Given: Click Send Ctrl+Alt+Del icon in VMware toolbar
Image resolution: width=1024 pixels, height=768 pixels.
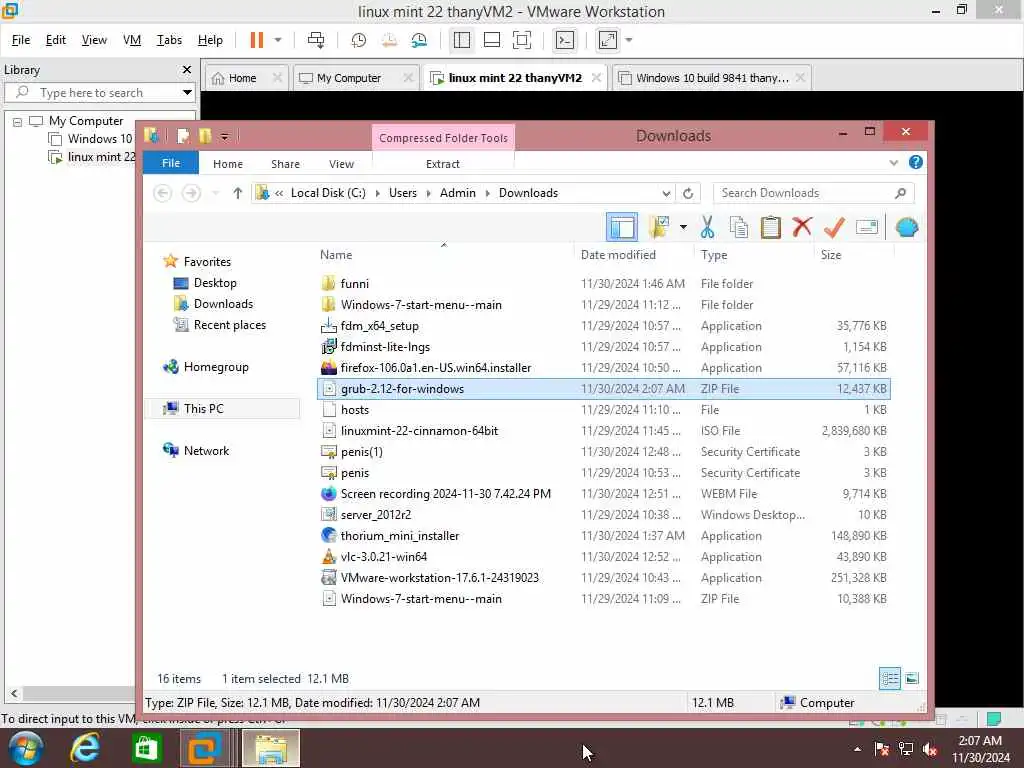Looking at the screenshot, I should 316,40.
